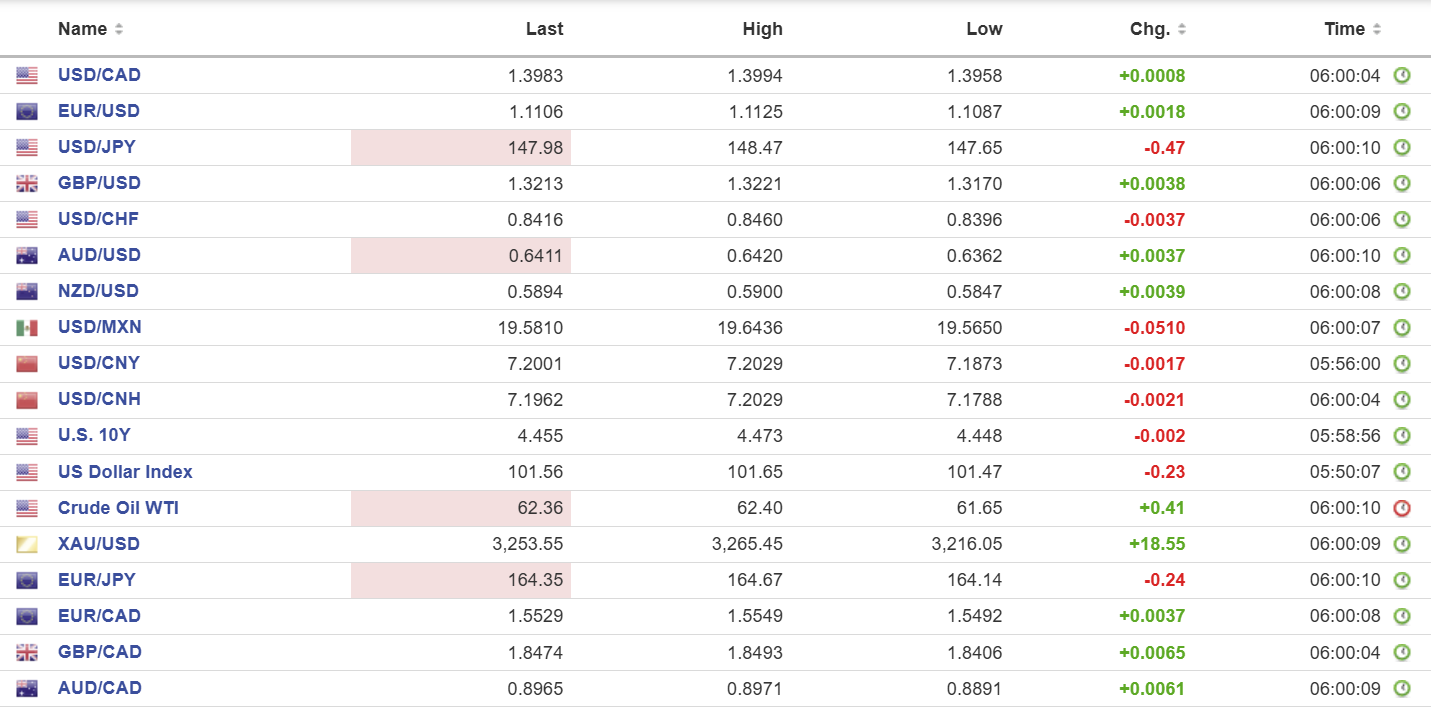Click the highlighted 147.98 USD/JPY last price
This screenshot has height=707, width=1431.
click(537, 148)
